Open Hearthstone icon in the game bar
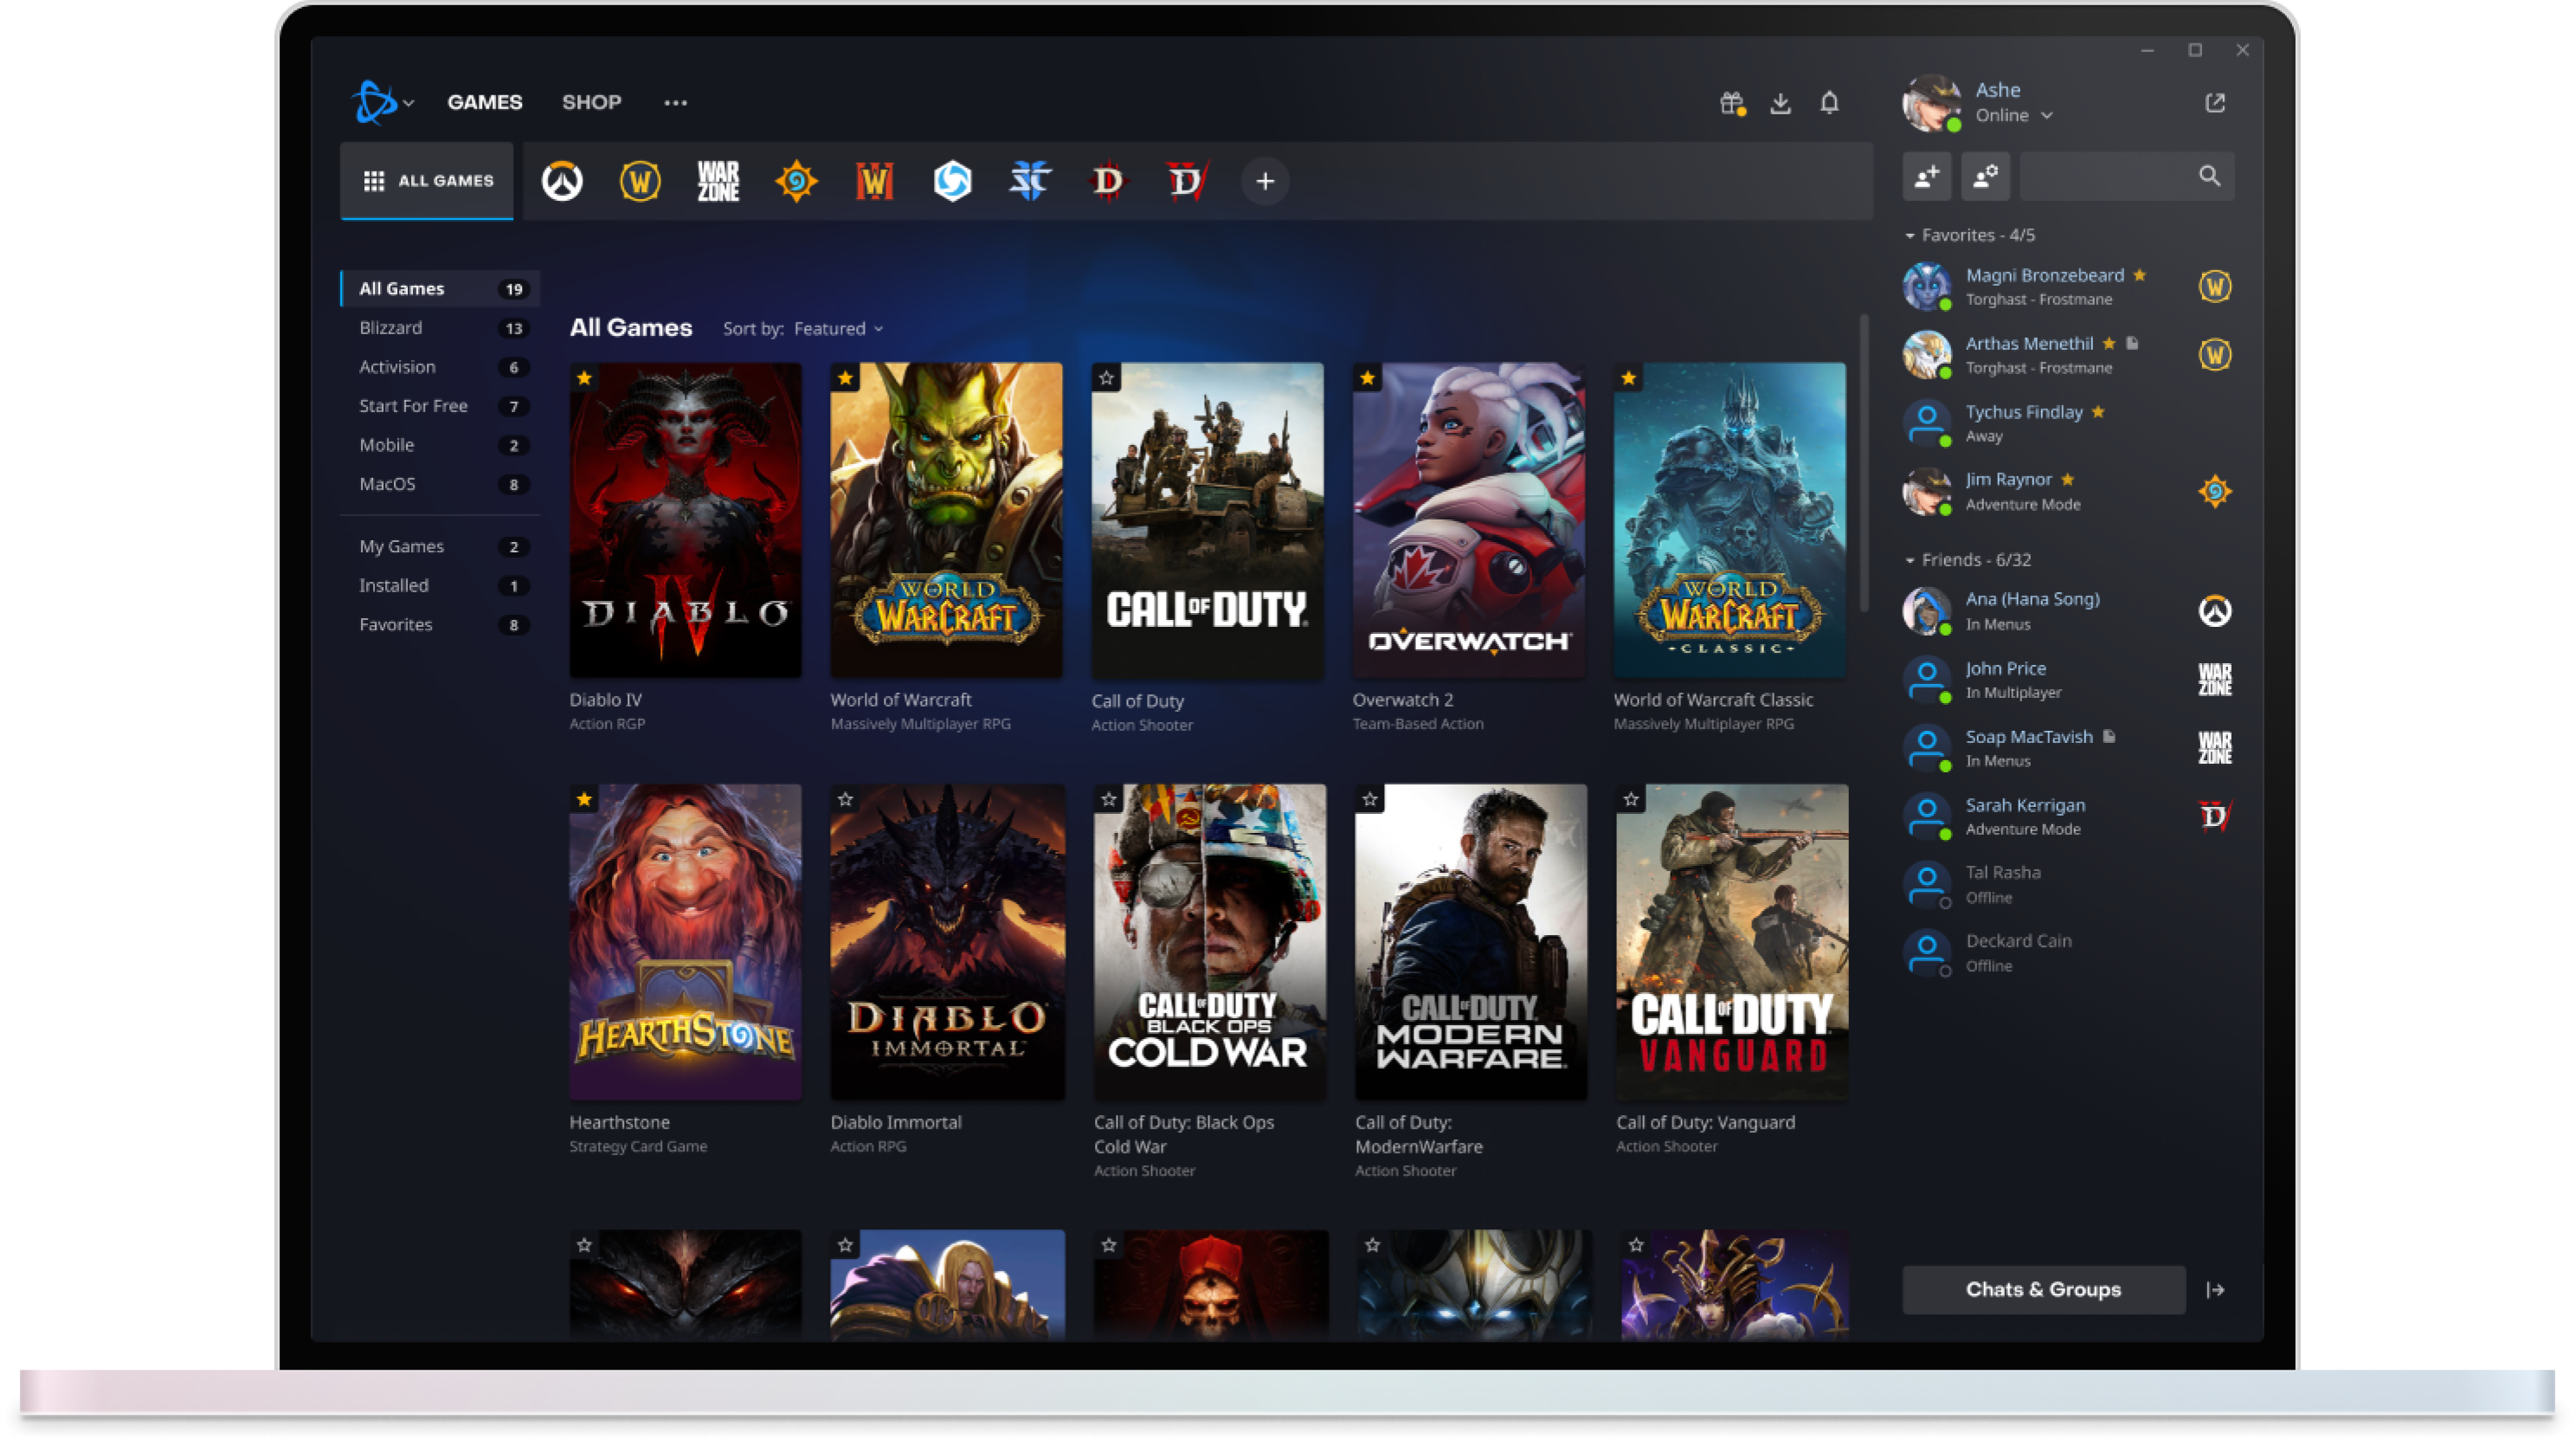 pos(796,181)
